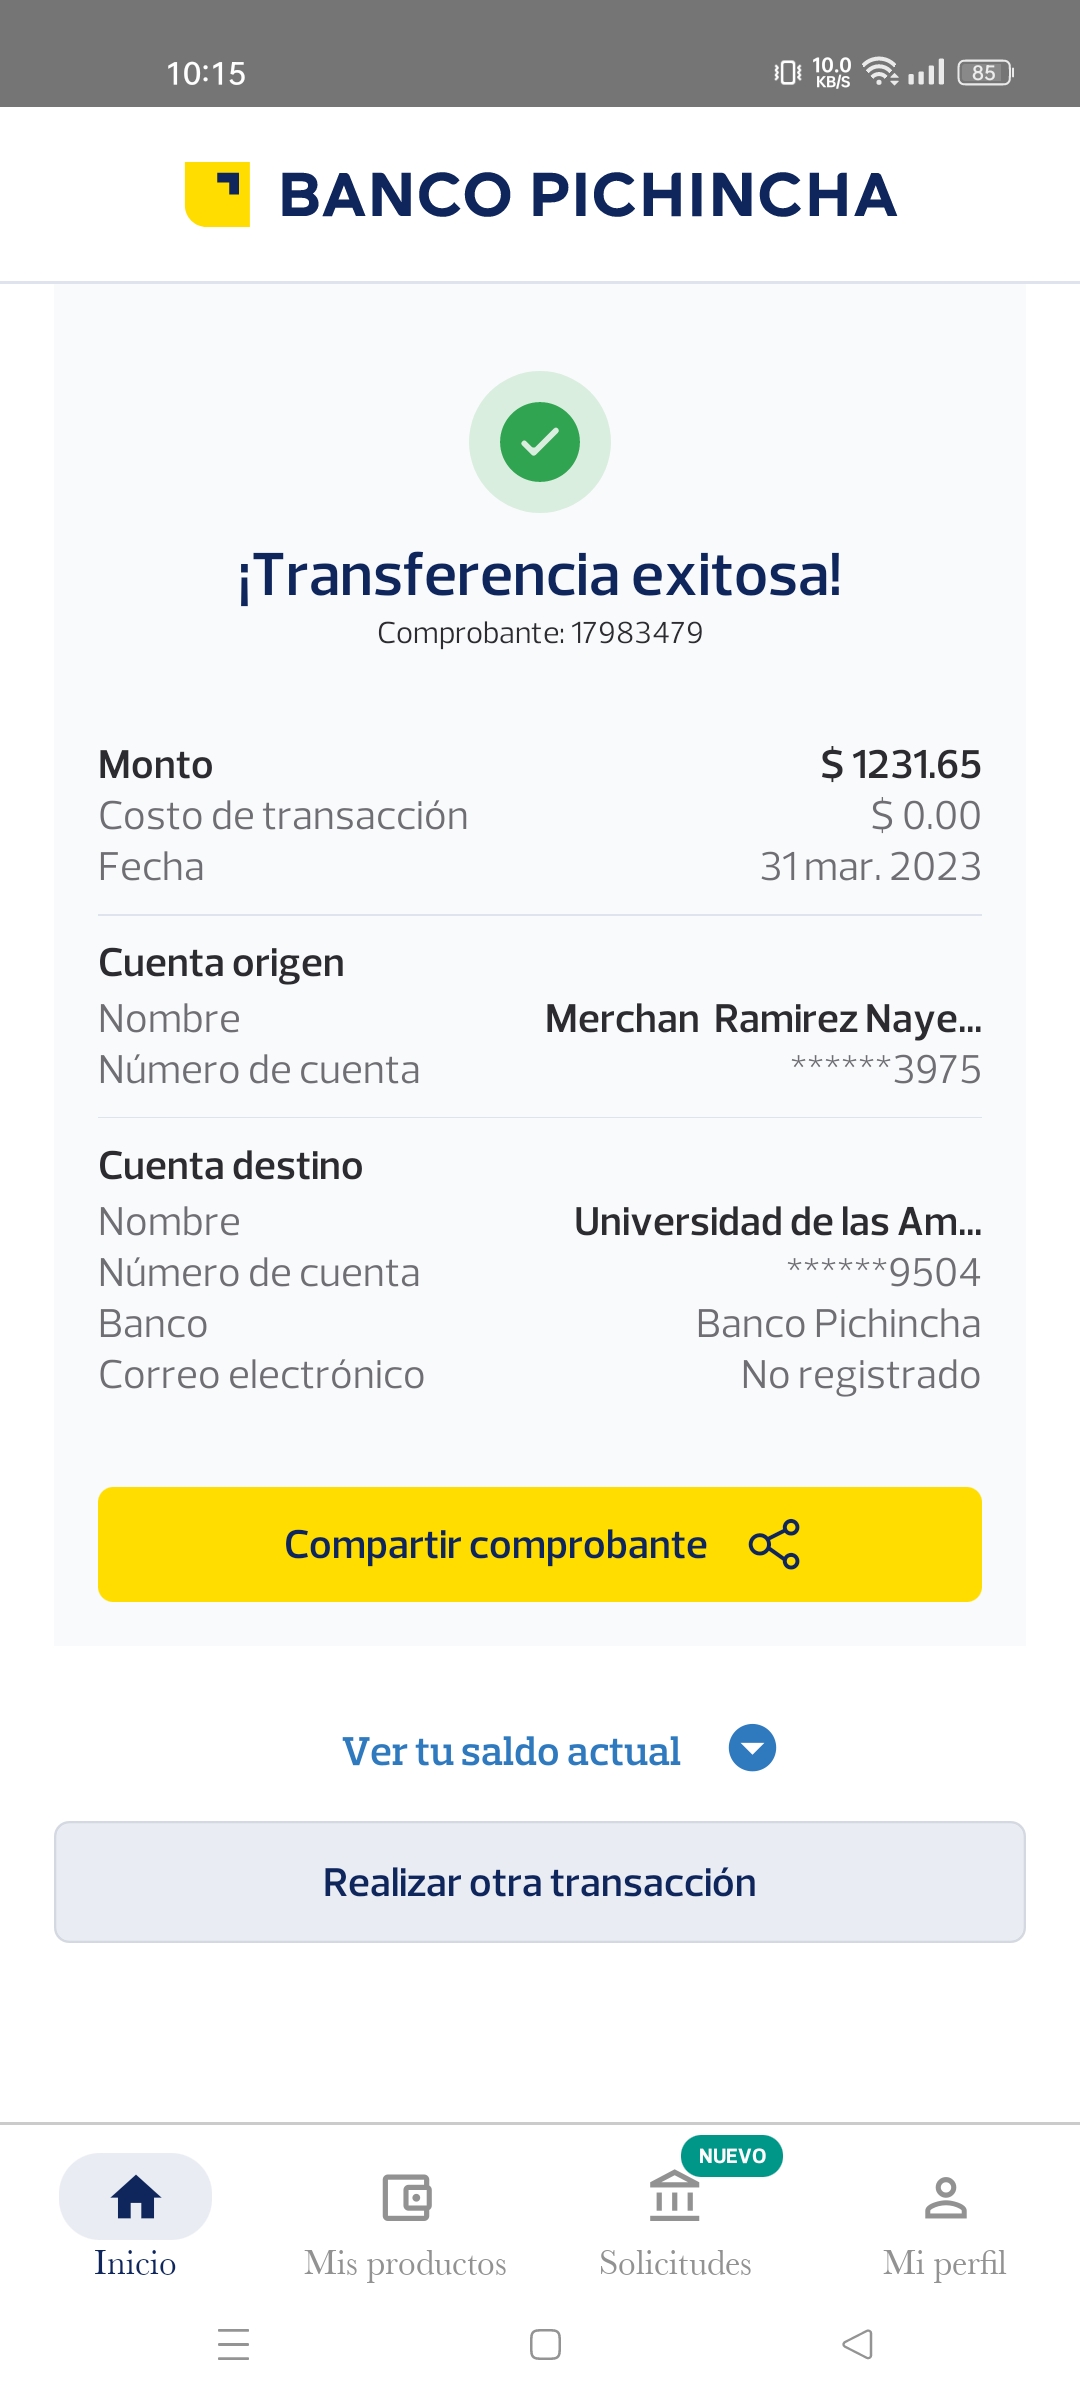Tap the green success checkmark icon
The width and height of the screenshot is (1080, 2400).
(x=540, y=442)
